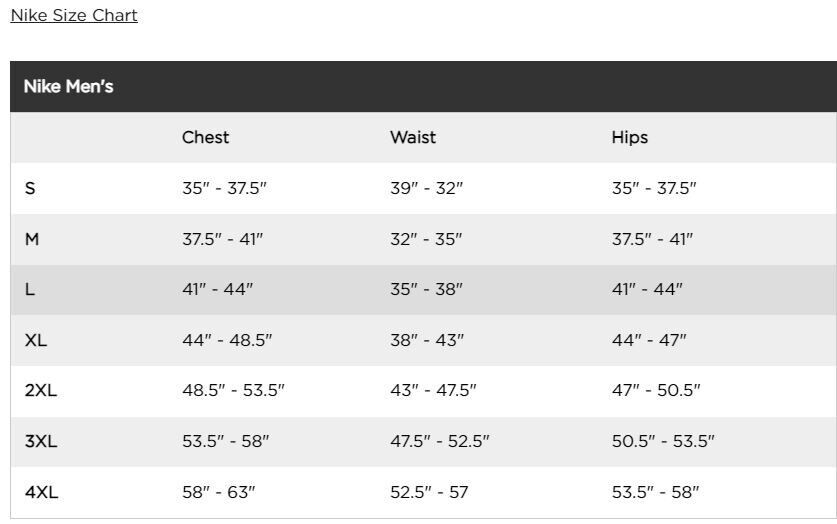
Task: Click the 4XL chest value 58″ - 63″
Action: pos(218,492)
